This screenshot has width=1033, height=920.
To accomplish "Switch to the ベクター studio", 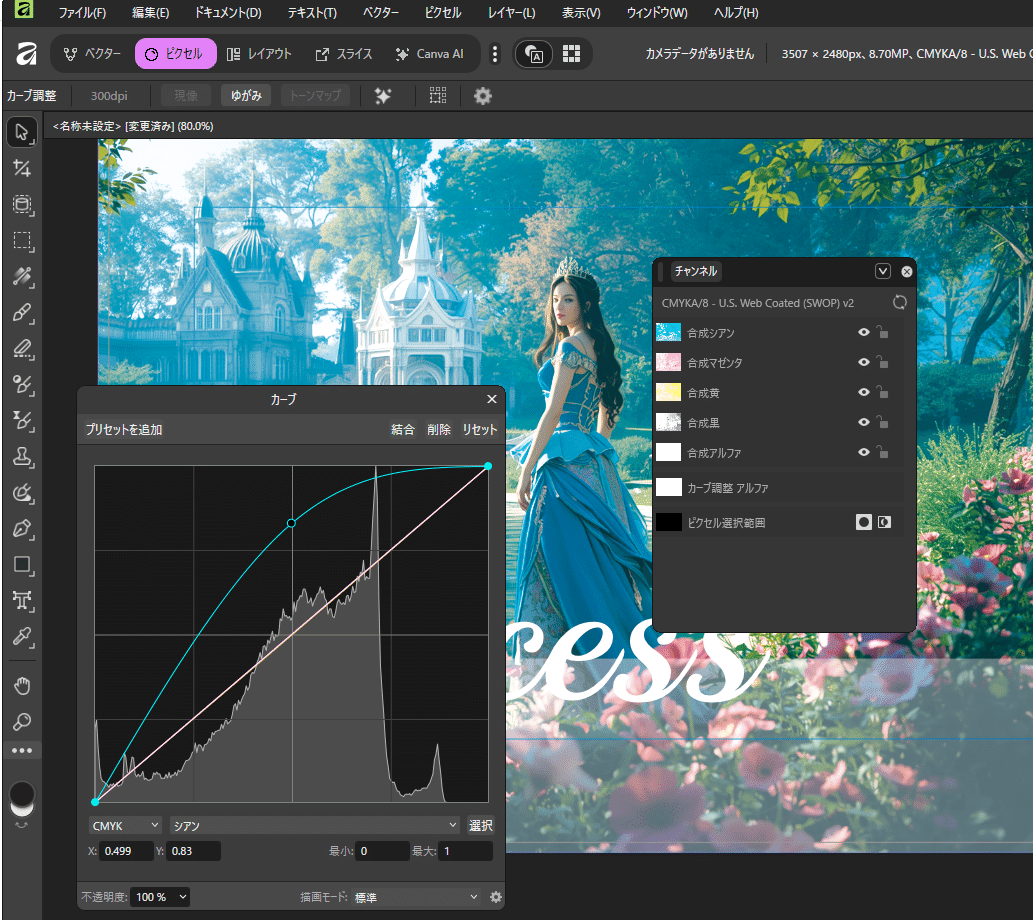I will click(x=92, y=54).
